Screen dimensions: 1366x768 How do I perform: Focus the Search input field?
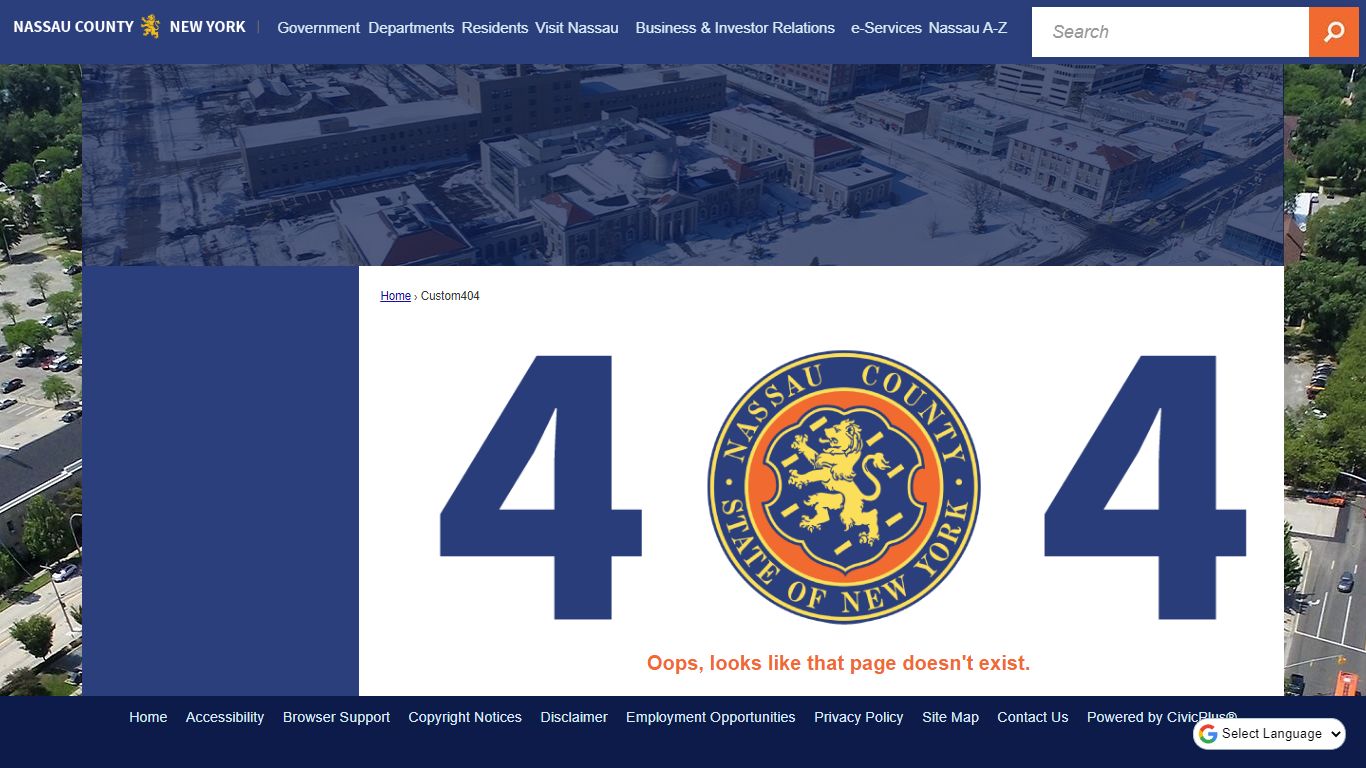tap(1170, 32)
